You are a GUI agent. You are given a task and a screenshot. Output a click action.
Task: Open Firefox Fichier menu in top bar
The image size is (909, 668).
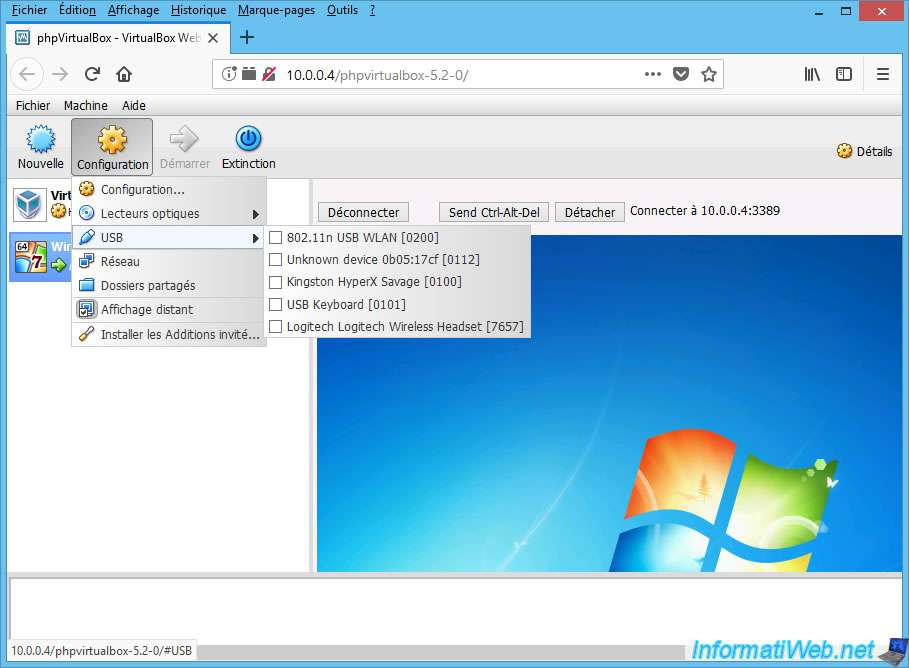point(30,10)
